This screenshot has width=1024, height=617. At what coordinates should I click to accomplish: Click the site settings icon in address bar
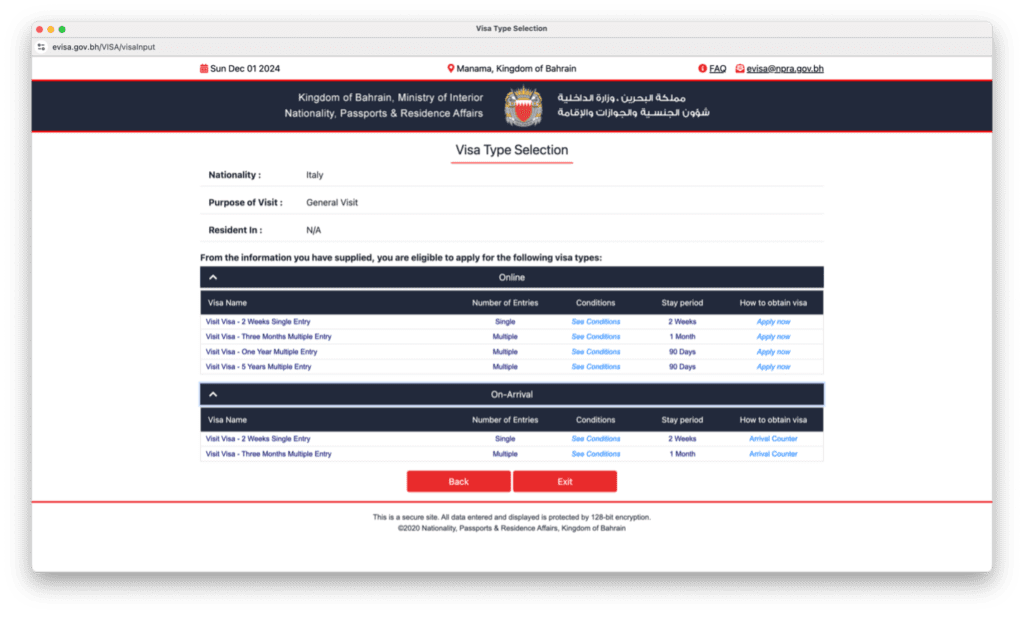tap(41, 47)
